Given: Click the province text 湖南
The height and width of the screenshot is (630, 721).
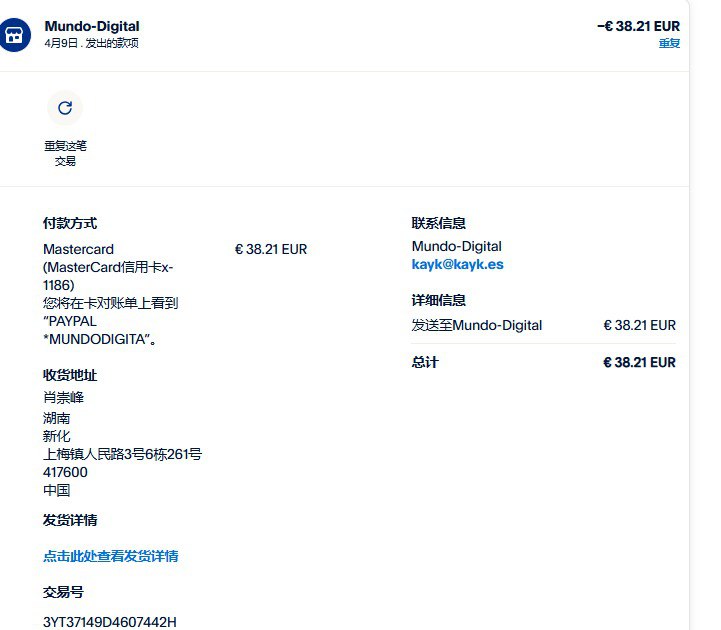Looking at the screenshot, I should (57, 418).
